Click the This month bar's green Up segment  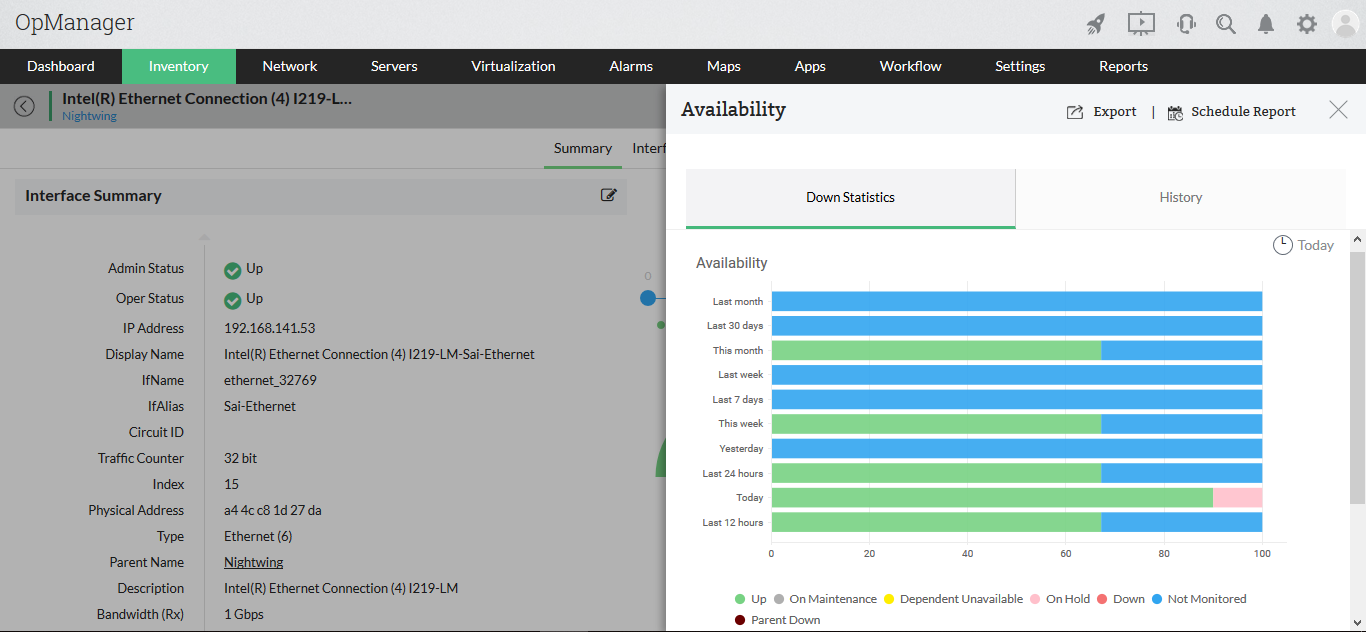pyautogui.click(x=936, y=351)
